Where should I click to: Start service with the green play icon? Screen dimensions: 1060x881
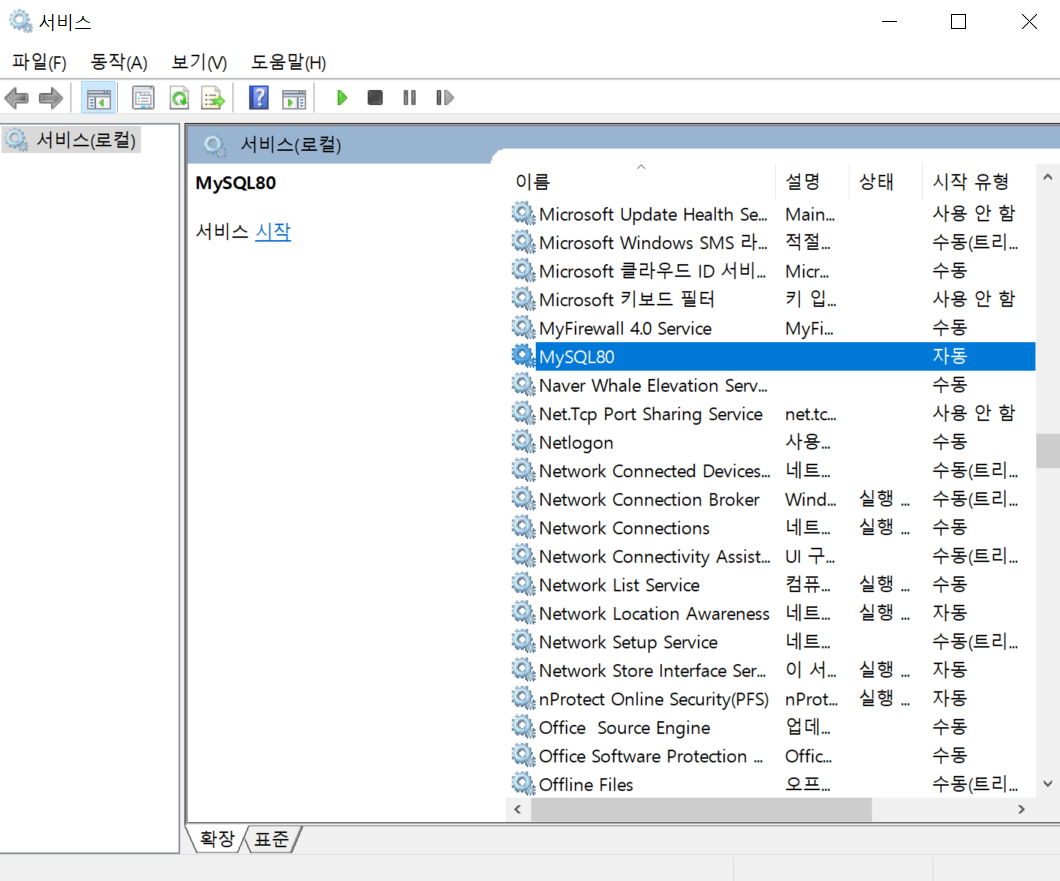pos(342,98)
